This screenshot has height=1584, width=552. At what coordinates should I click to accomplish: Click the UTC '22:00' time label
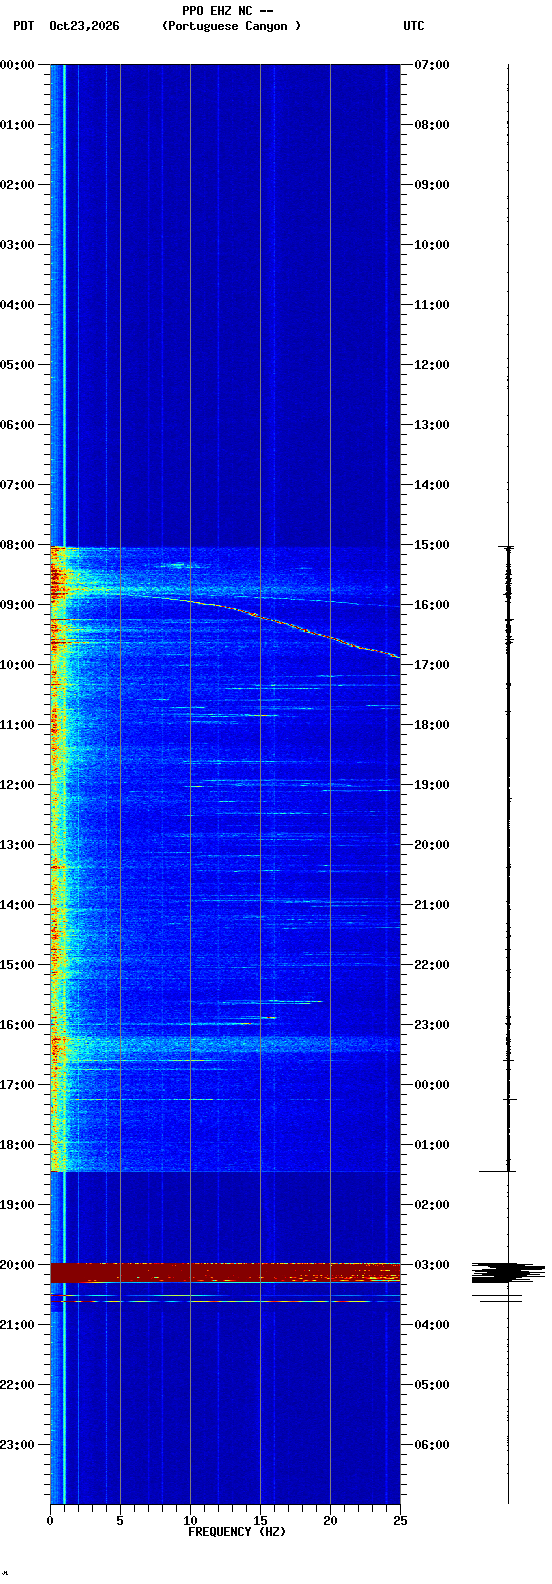click(x=432, y=965)
